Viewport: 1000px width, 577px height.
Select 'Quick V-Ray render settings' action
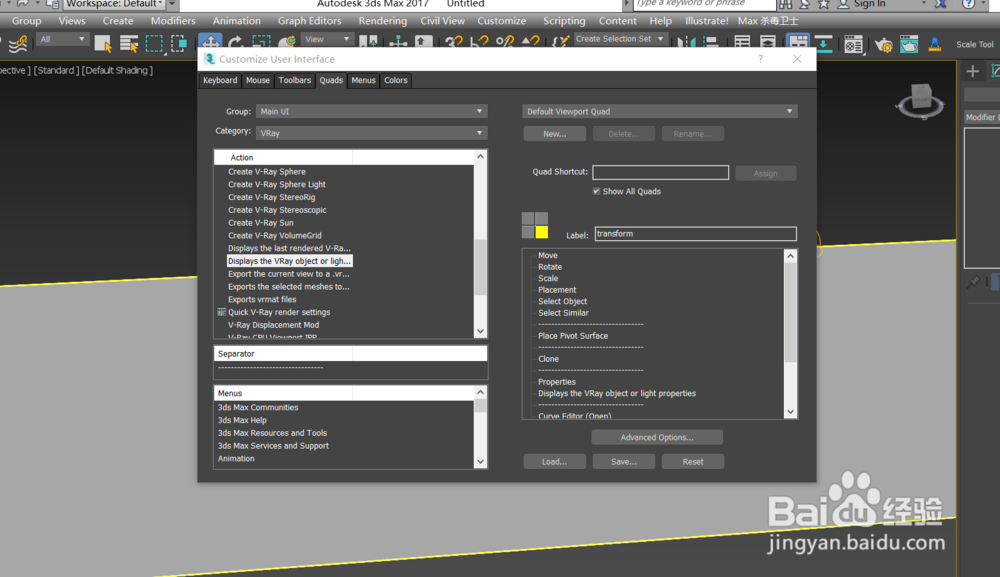(x=279, y=312)
